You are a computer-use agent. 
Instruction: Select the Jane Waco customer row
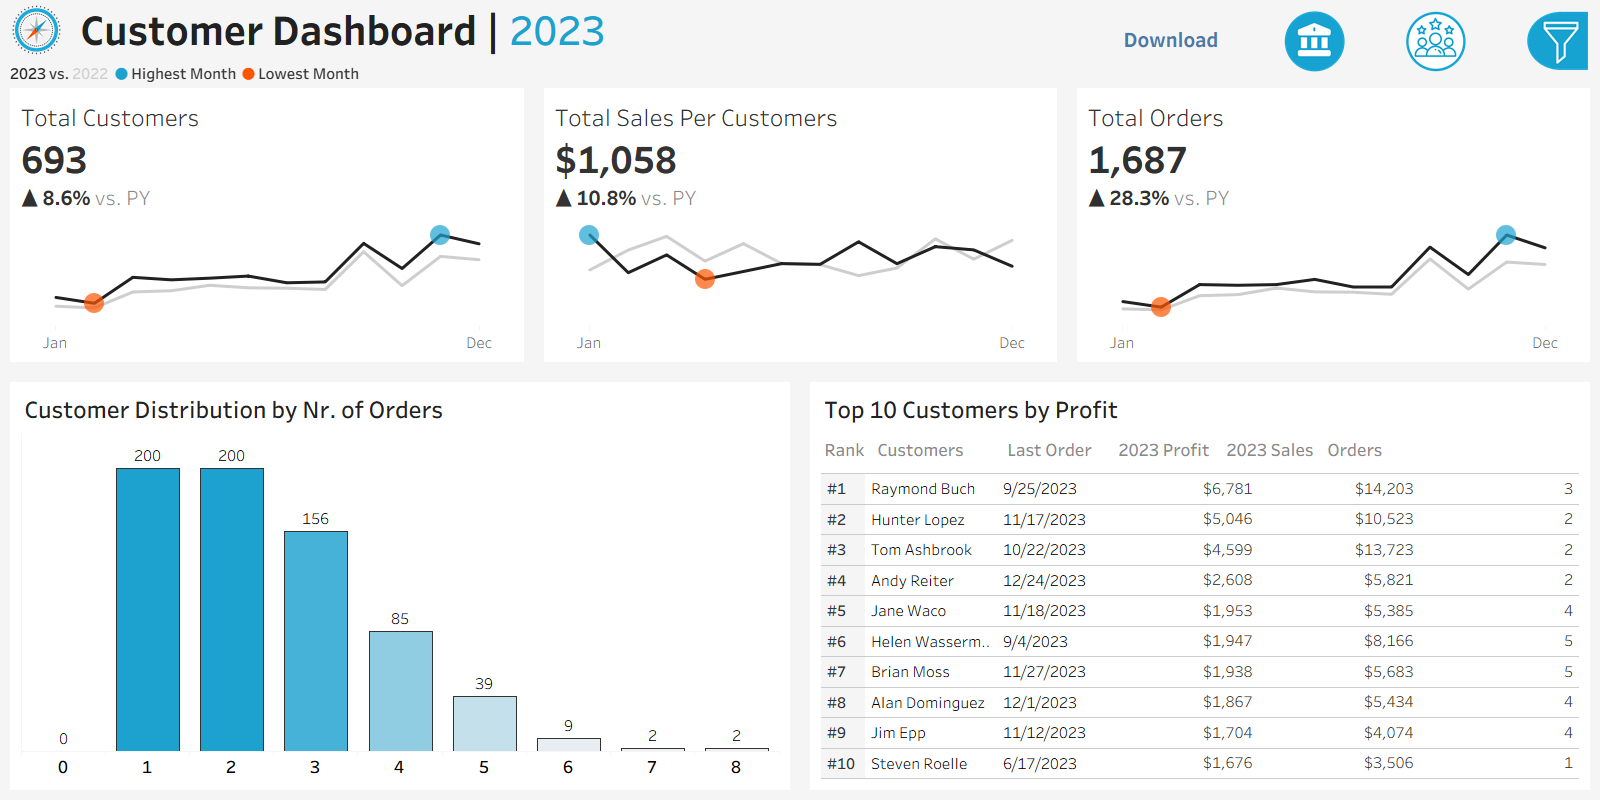[x=908, y=611]
